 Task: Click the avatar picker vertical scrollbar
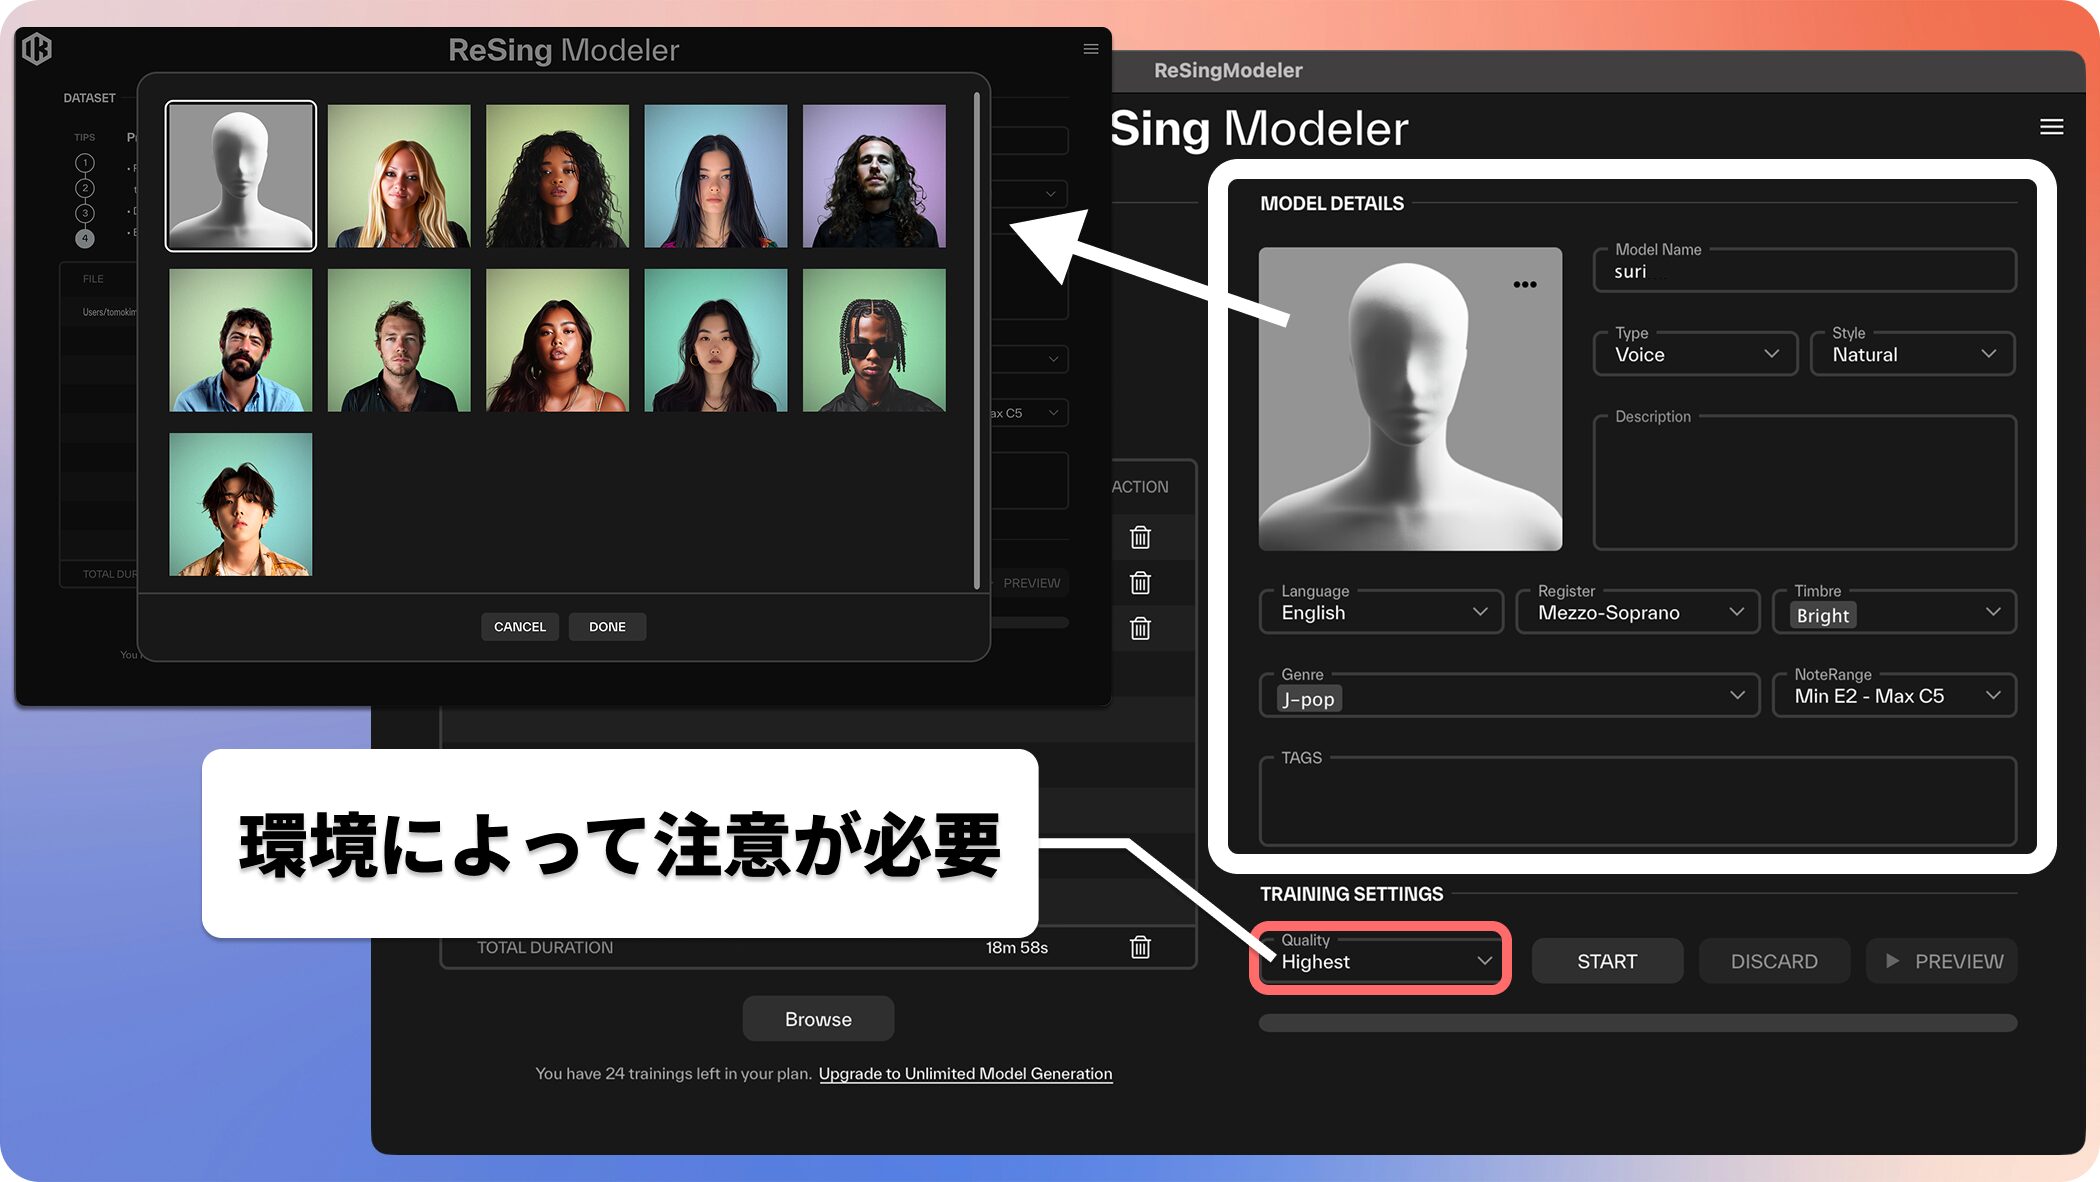(976, 340)
